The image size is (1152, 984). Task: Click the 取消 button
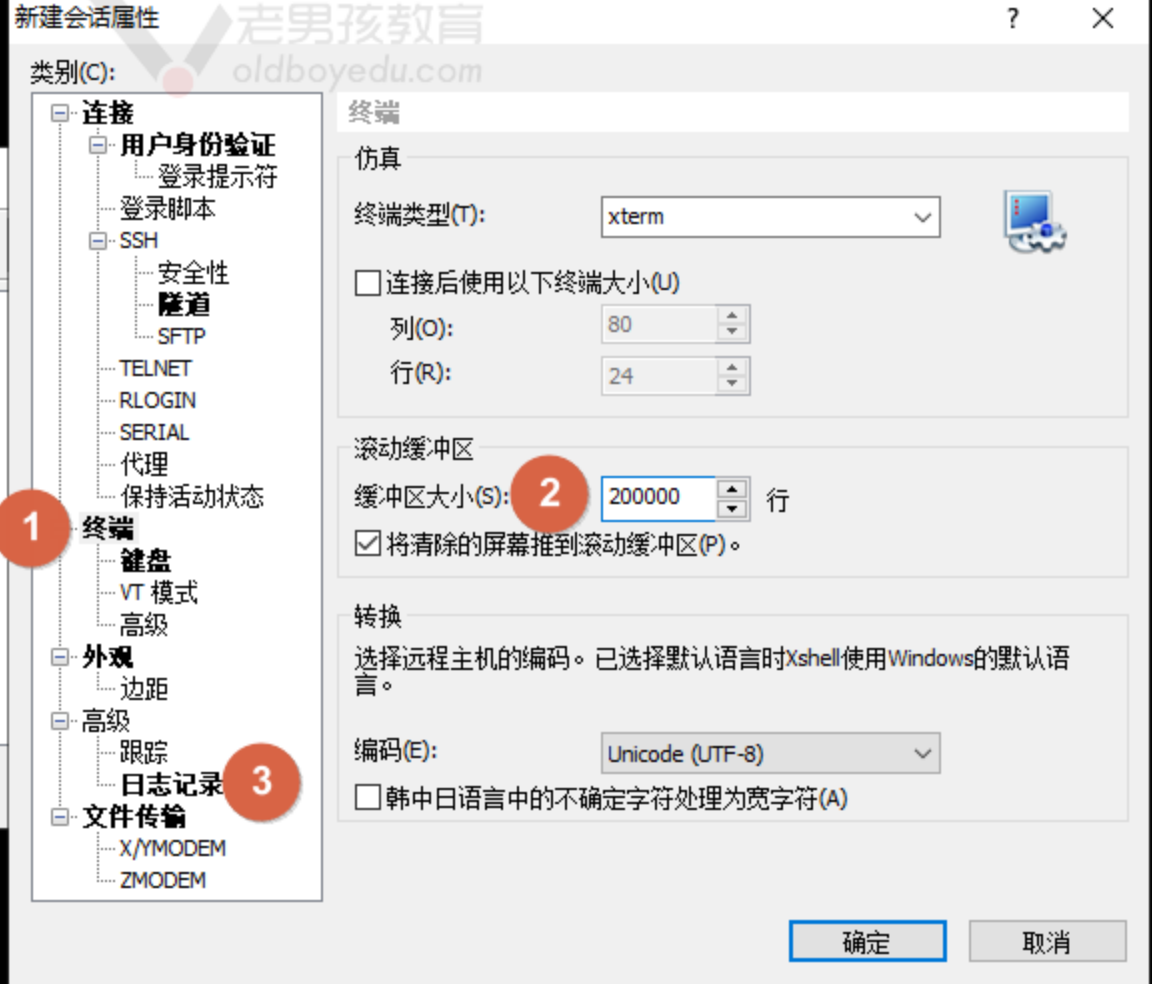1046,941
